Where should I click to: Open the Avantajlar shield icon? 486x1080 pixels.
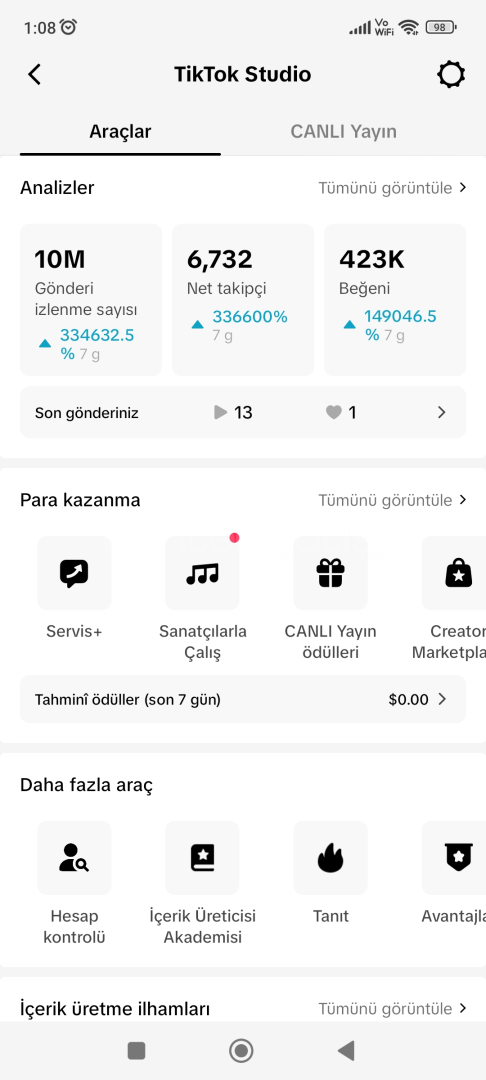tap(454, 858)
